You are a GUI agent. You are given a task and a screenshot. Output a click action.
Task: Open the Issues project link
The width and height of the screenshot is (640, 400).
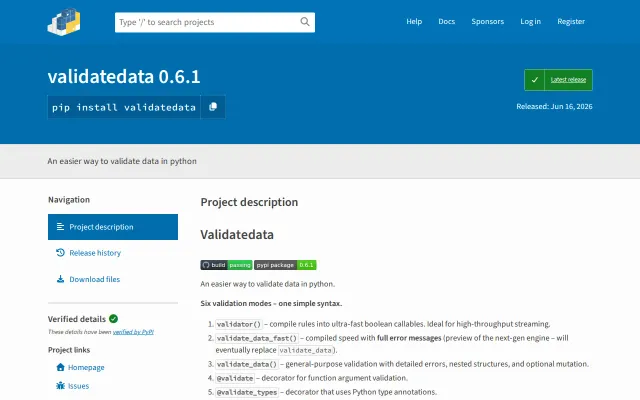point(78,386)
